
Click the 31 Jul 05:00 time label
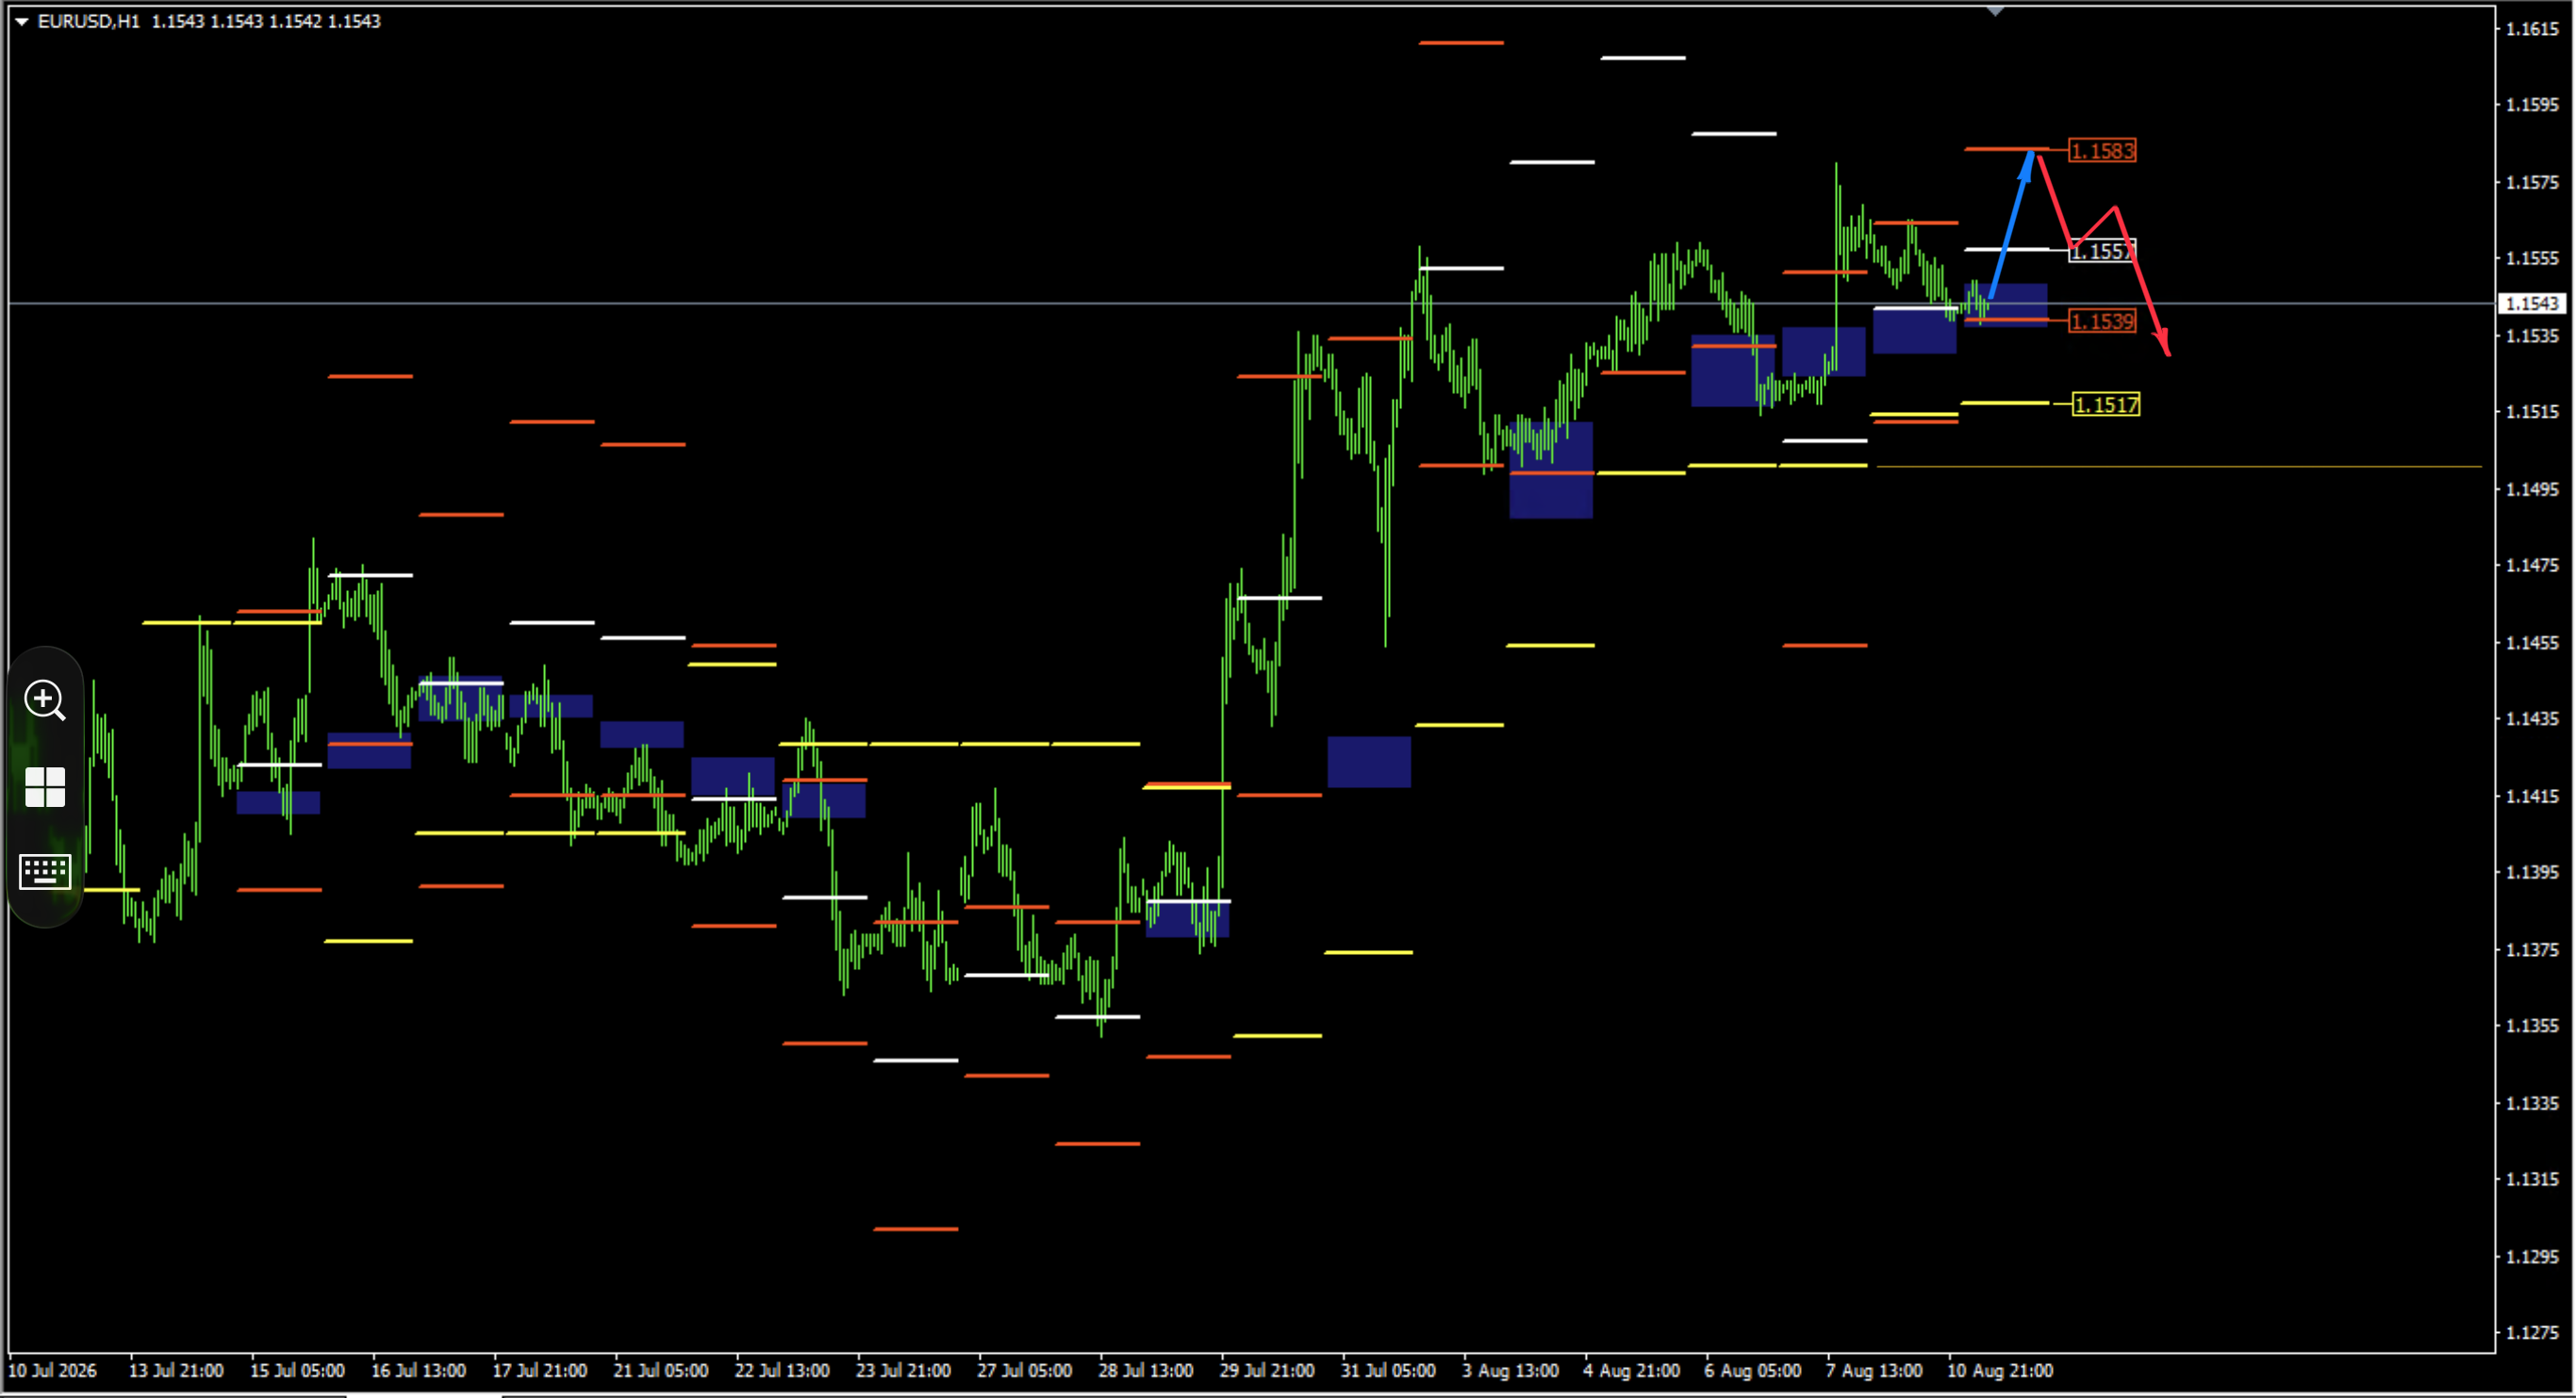pos(1388,1371)
